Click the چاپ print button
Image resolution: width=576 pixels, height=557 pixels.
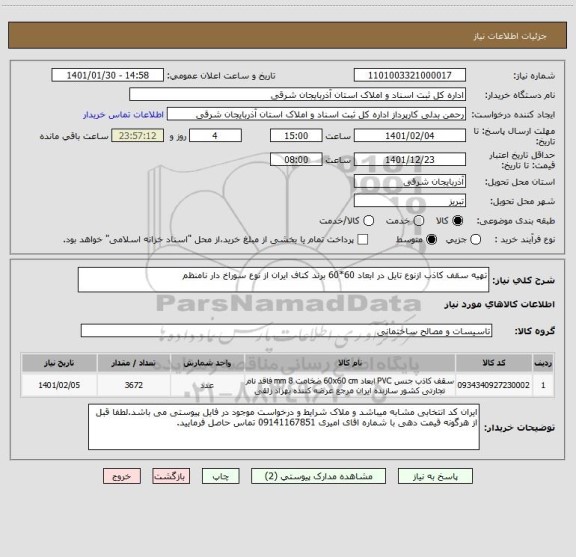pos(221,476)
